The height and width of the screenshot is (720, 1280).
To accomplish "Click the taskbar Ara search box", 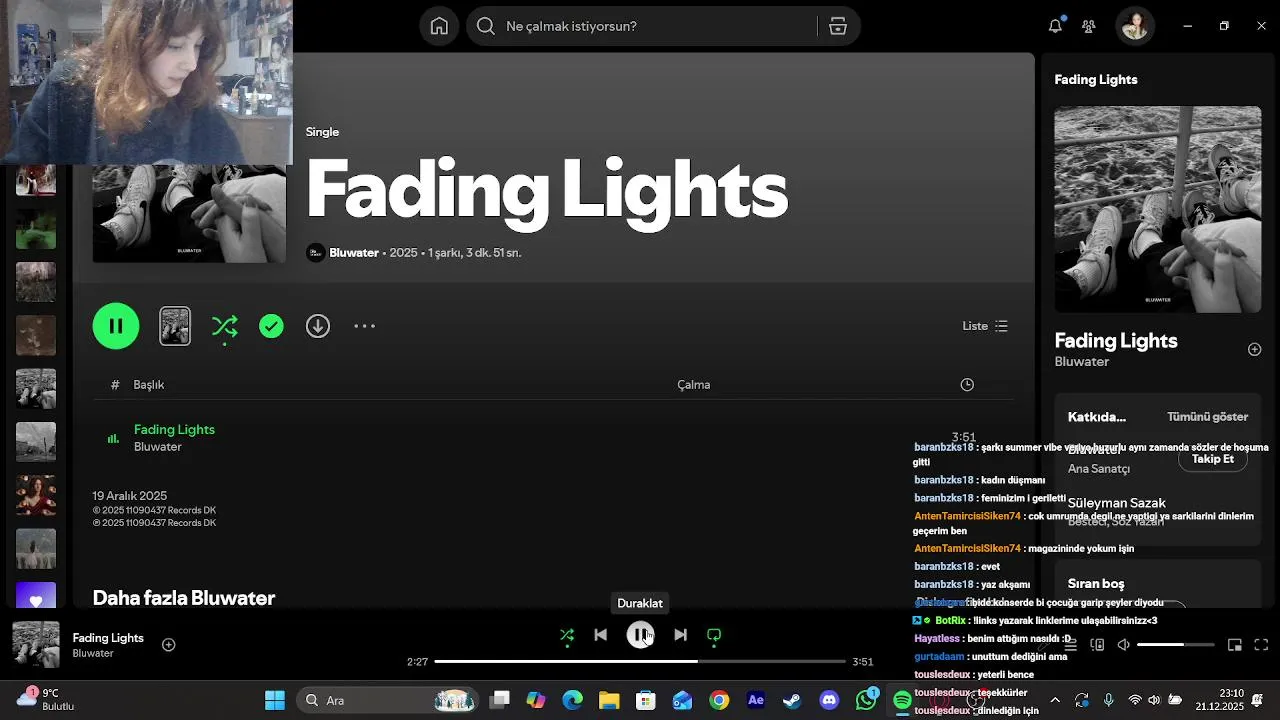I will (x=390, y=700).
